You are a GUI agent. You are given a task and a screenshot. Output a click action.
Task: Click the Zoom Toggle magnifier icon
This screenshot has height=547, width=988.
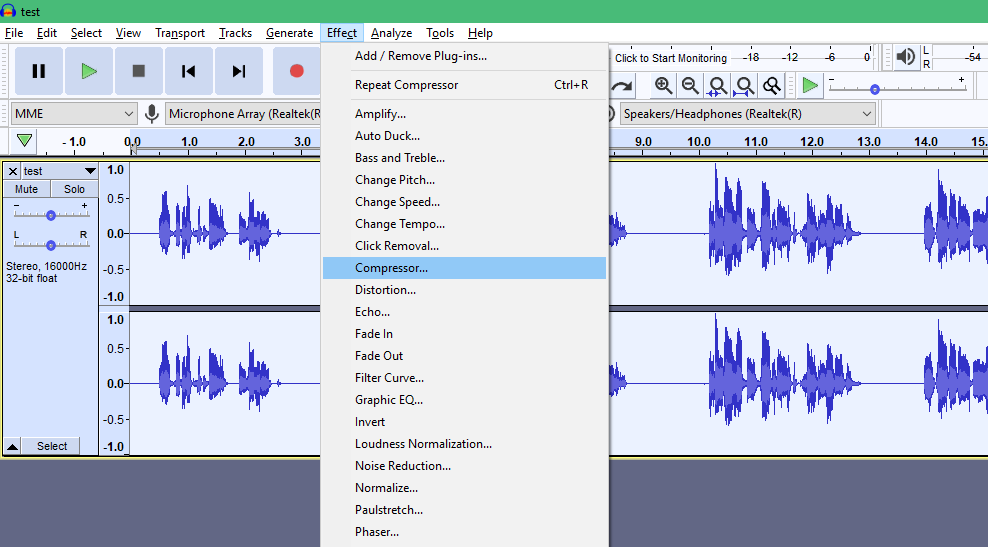pos(771,86)
